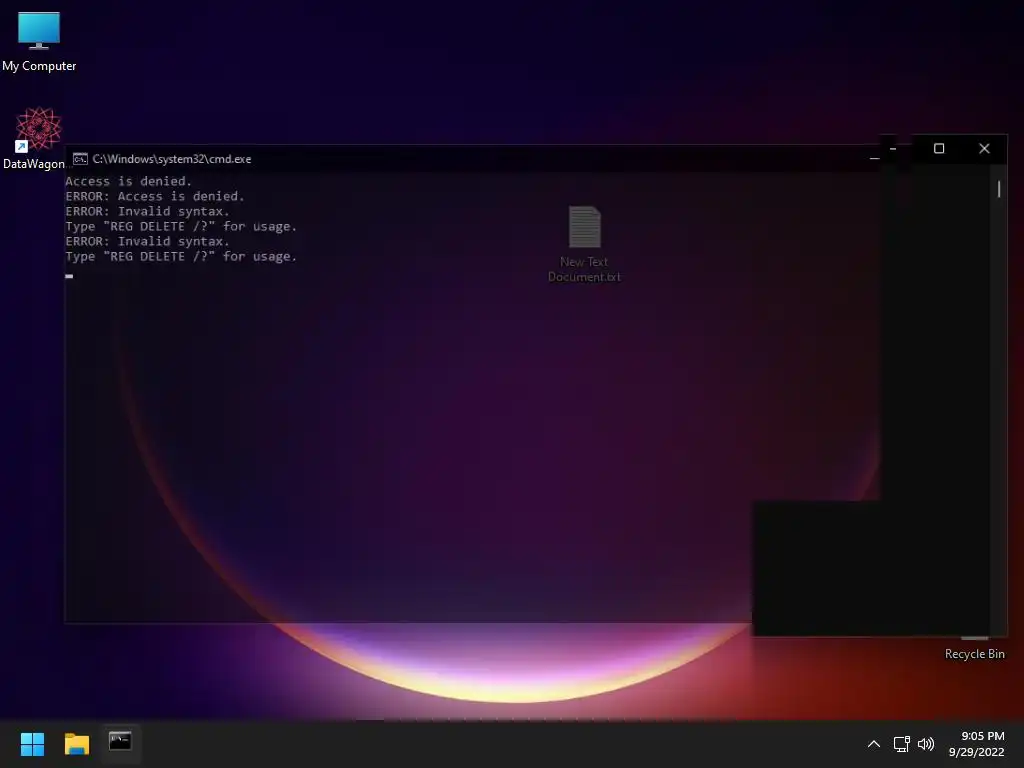Minimize the rear dark window
The width and height of the screenshot is (1024, 768).
click(893, 149)
